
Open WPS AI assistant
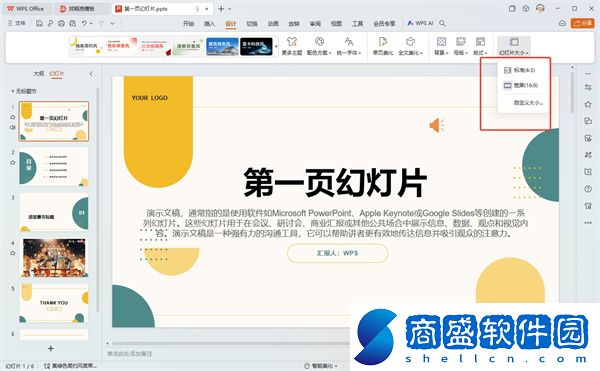(x=421, y=23)
